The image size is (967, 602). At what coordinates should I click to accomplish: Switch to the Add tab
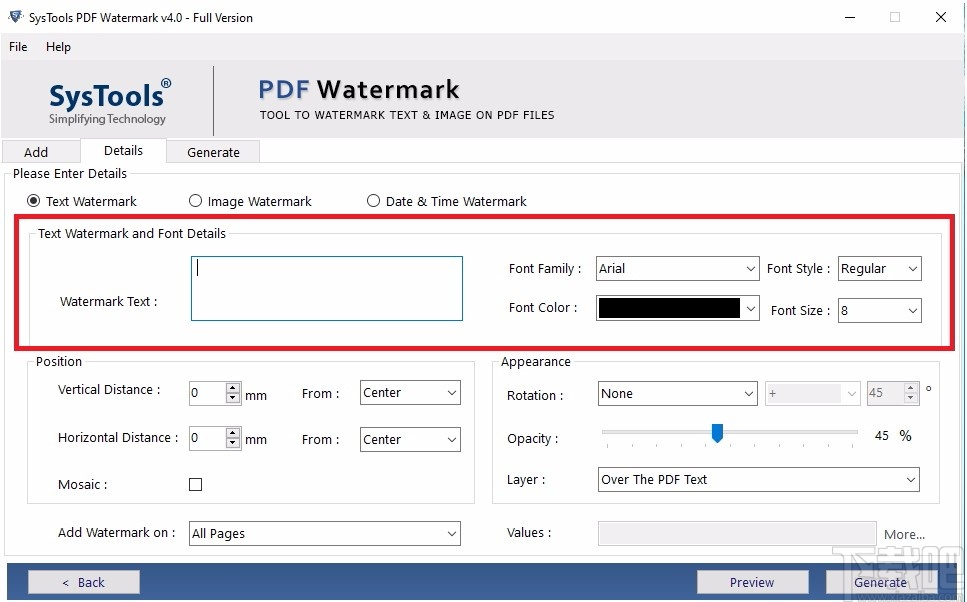tap(40, 151)
